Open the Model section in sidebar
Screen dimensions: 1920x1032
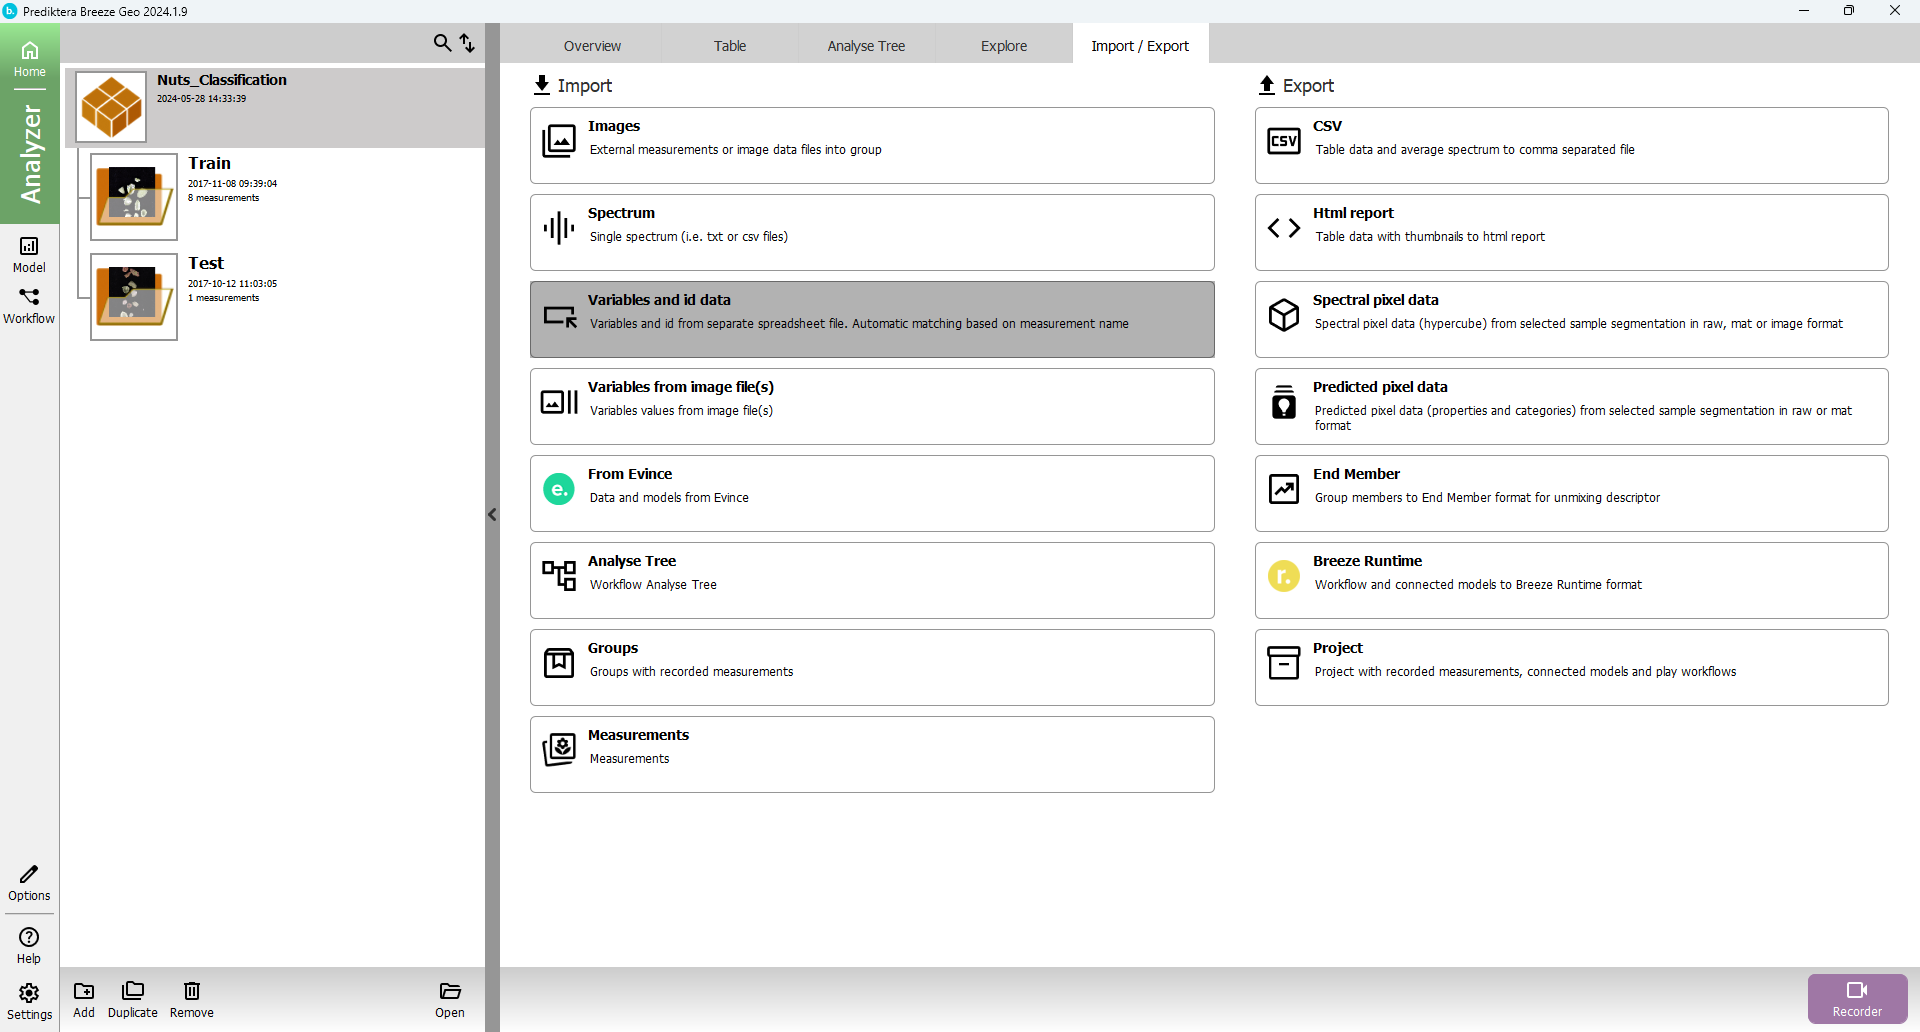(x=29, y=254)
